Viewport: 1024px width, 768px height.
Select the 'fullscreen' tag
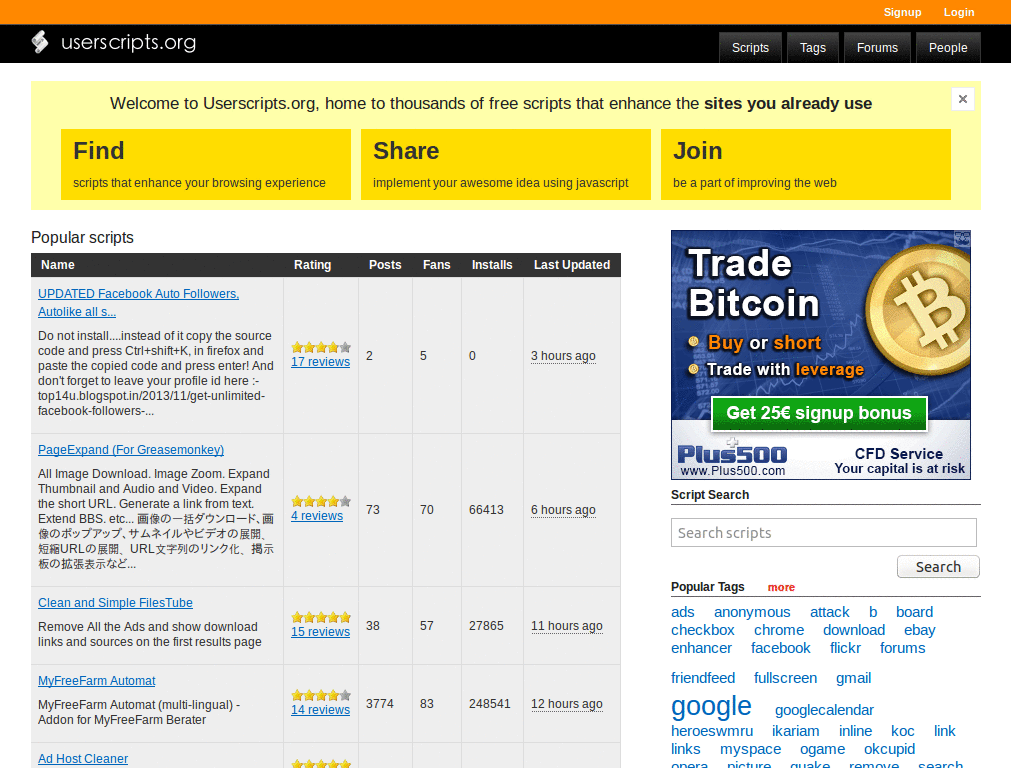[785, 679]
